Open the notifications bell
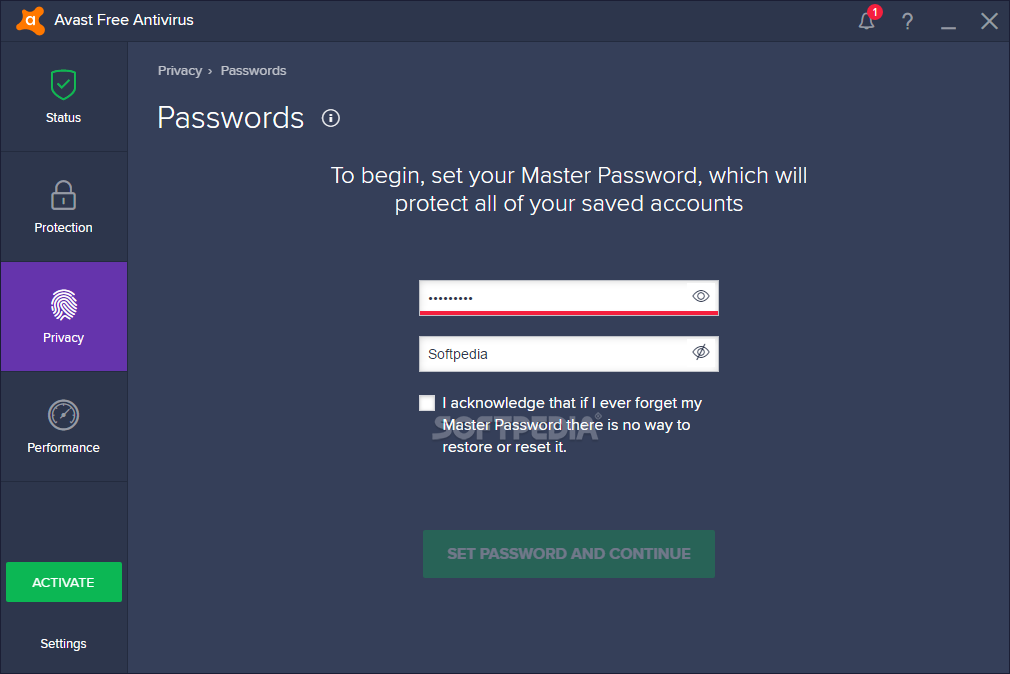 tap(867, 21)
